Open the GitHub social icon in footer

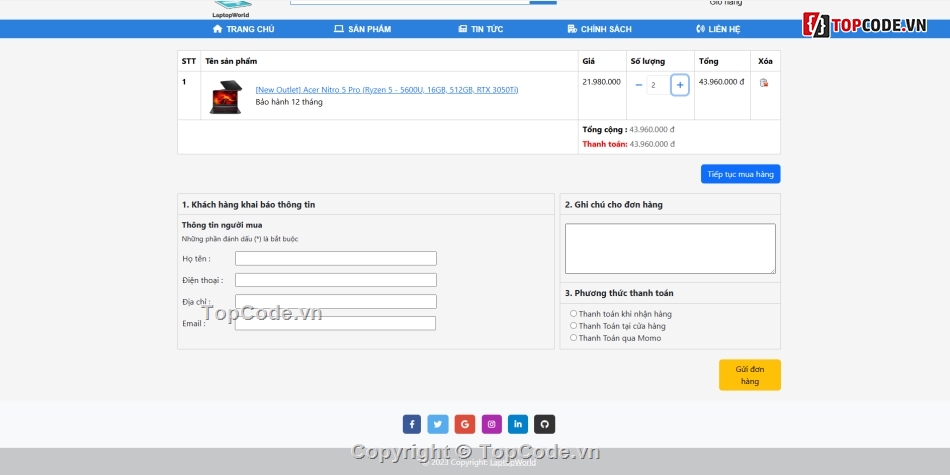(x=544, y=424)
